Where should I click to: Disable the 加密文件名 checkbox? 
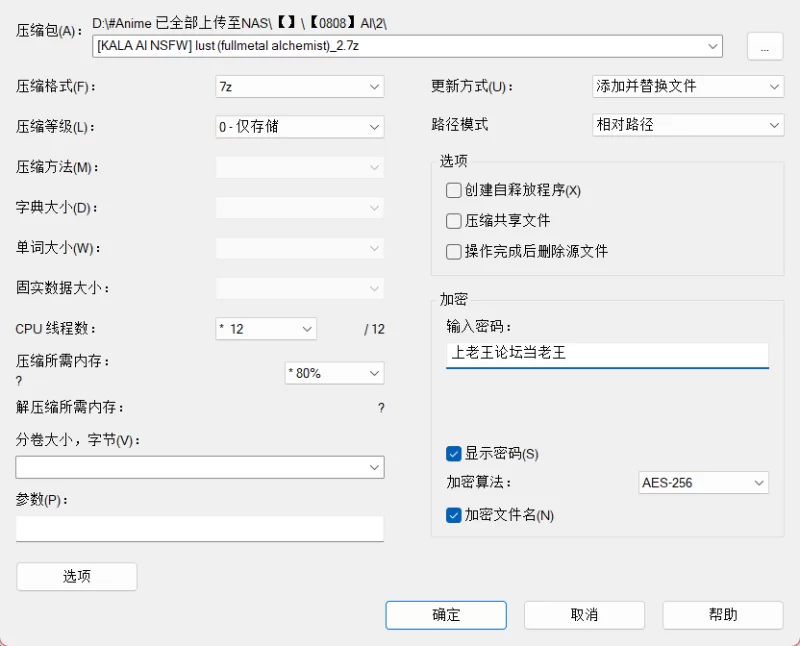(454, 515)
